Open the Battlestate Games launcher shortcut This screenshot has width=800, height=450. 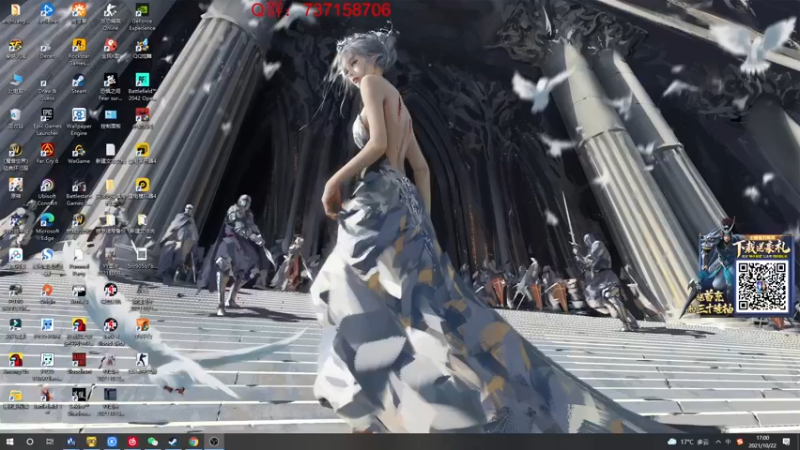click(79, 191)
